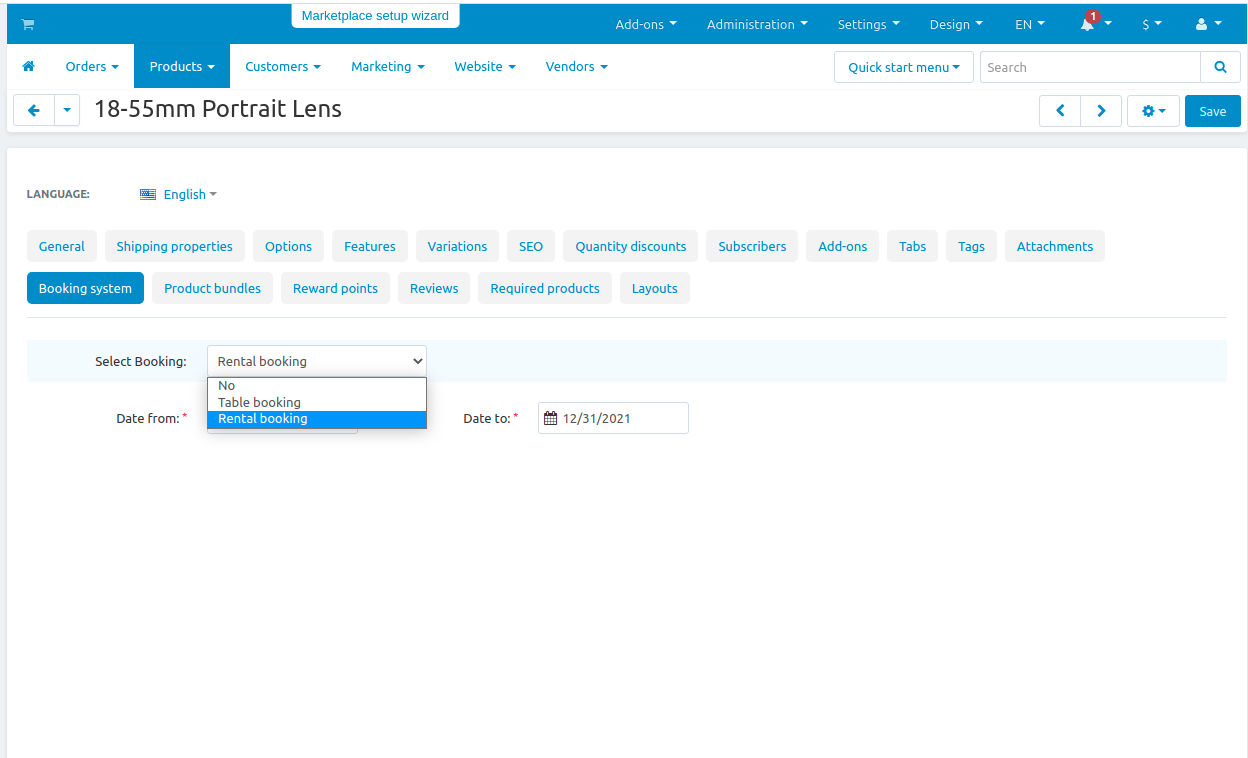Viewport: 1248px width, 758px height.
Task: Open the Quantity discounts tab
Action: [631, 246]
